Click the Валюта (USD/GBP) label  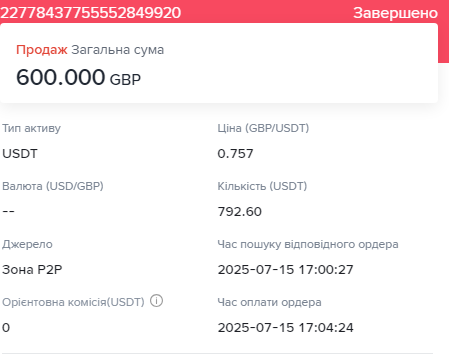[53, 186]
